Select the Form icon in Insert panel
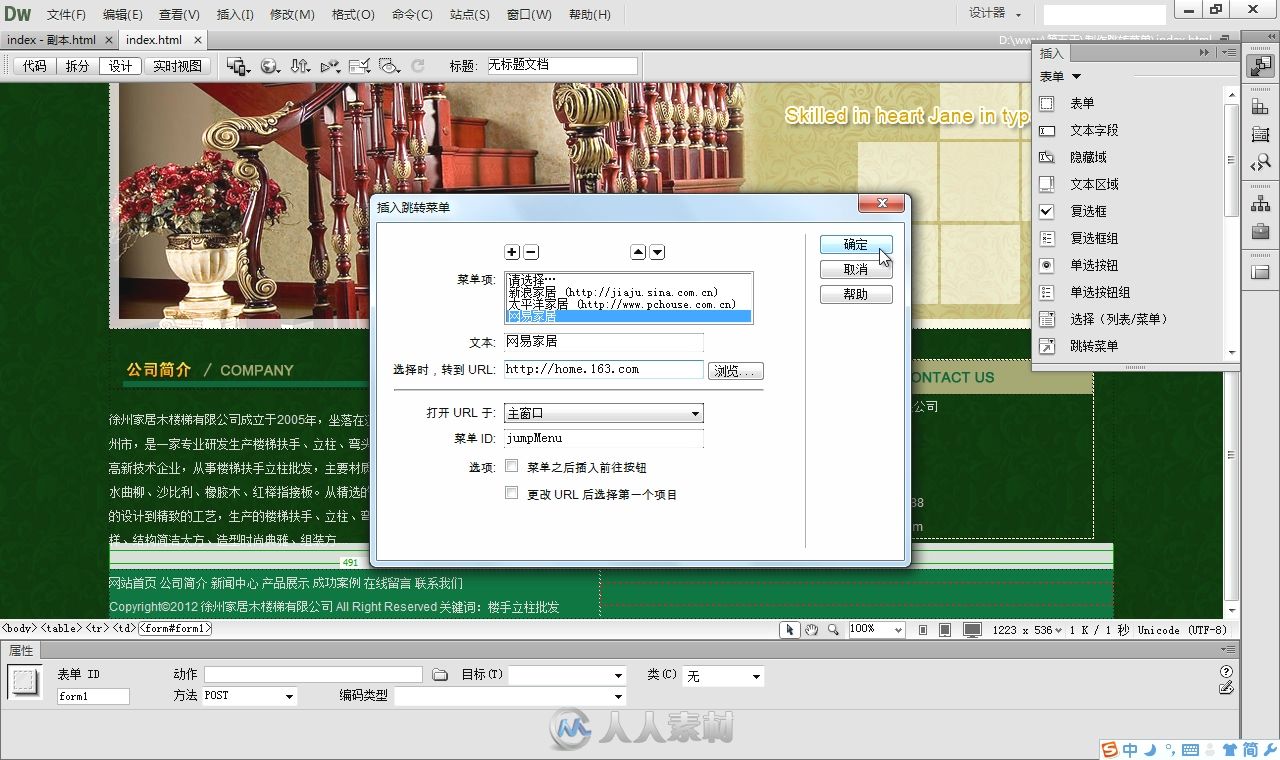Screen dimensions: 1280x760 (x=1047, y=103)
